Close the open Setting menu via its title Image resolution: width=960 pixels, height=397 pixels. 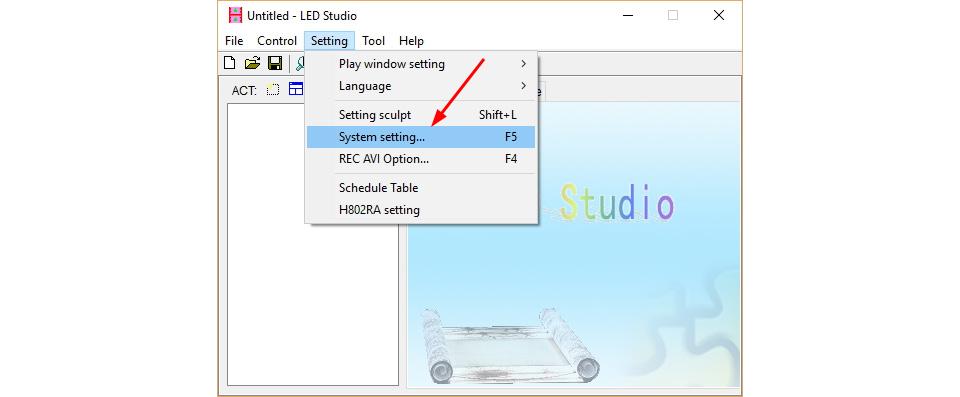click(x=329, y=41)
